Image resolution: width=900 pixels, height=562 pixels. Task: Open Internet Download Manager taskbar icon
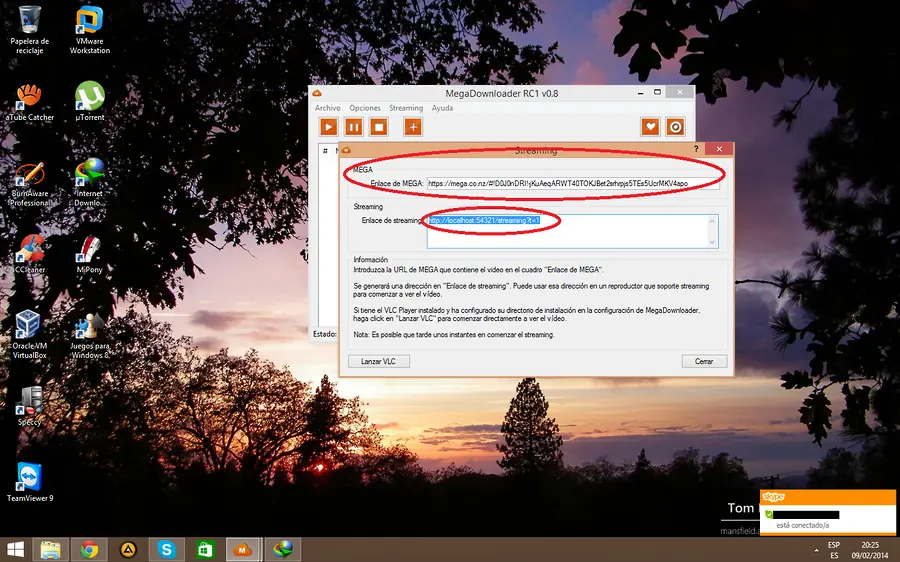pos(282,550)
